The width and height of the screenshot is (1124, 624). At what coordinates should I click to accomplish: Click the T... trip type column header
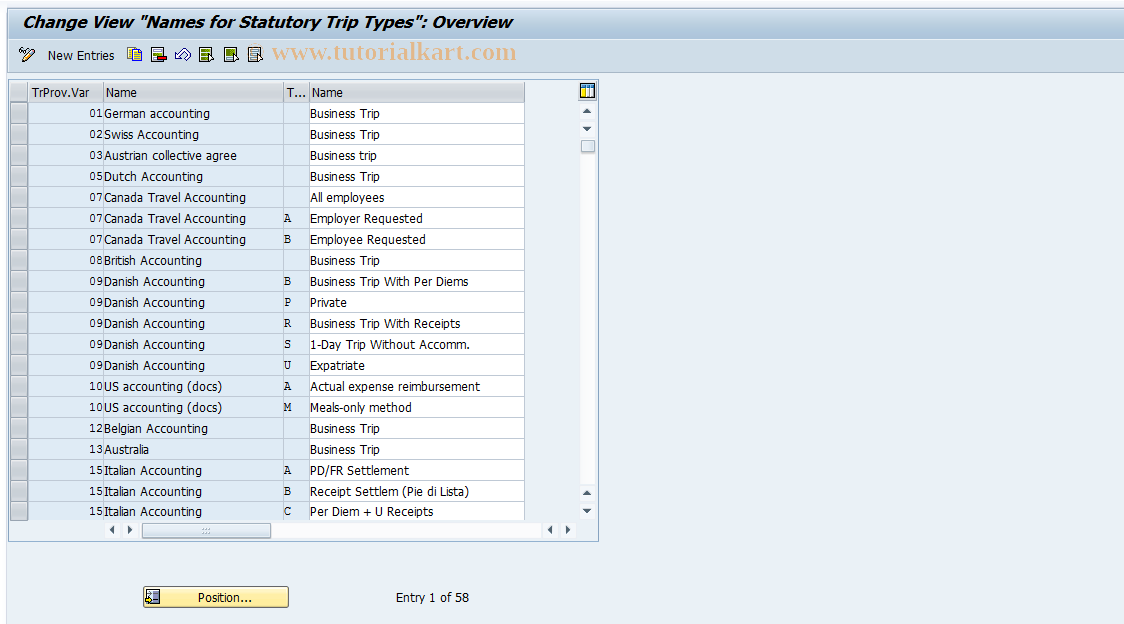(296, 93)
